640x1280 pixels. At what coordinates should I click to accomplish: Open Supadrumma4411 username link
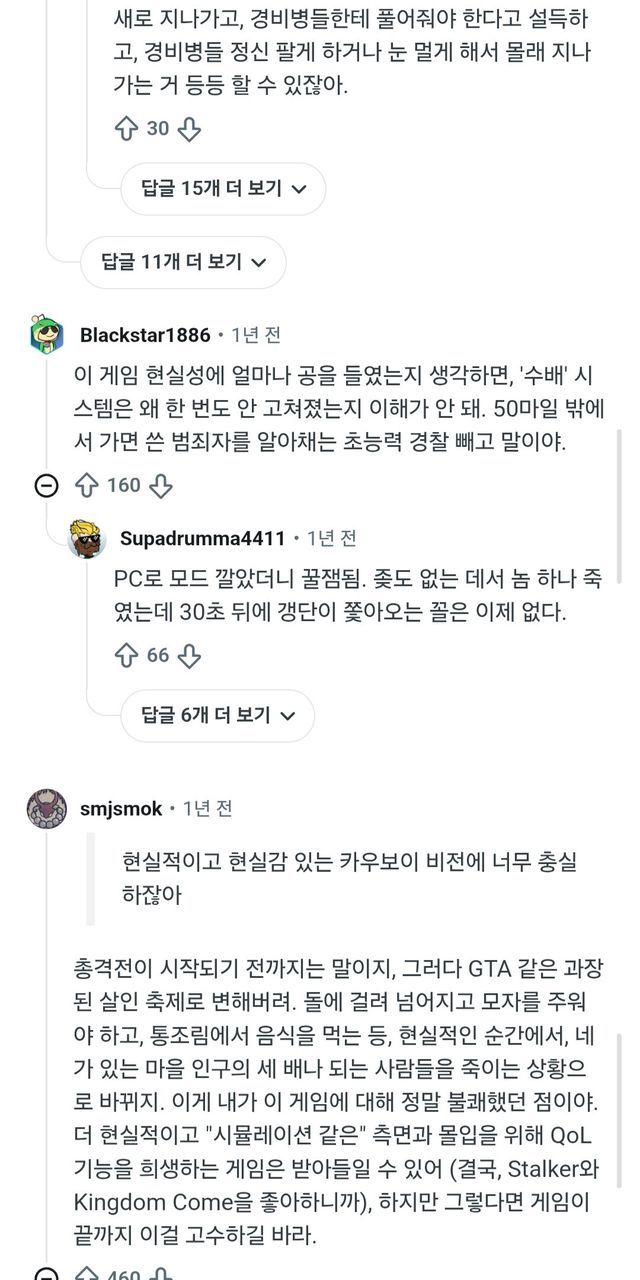point(202,539)
